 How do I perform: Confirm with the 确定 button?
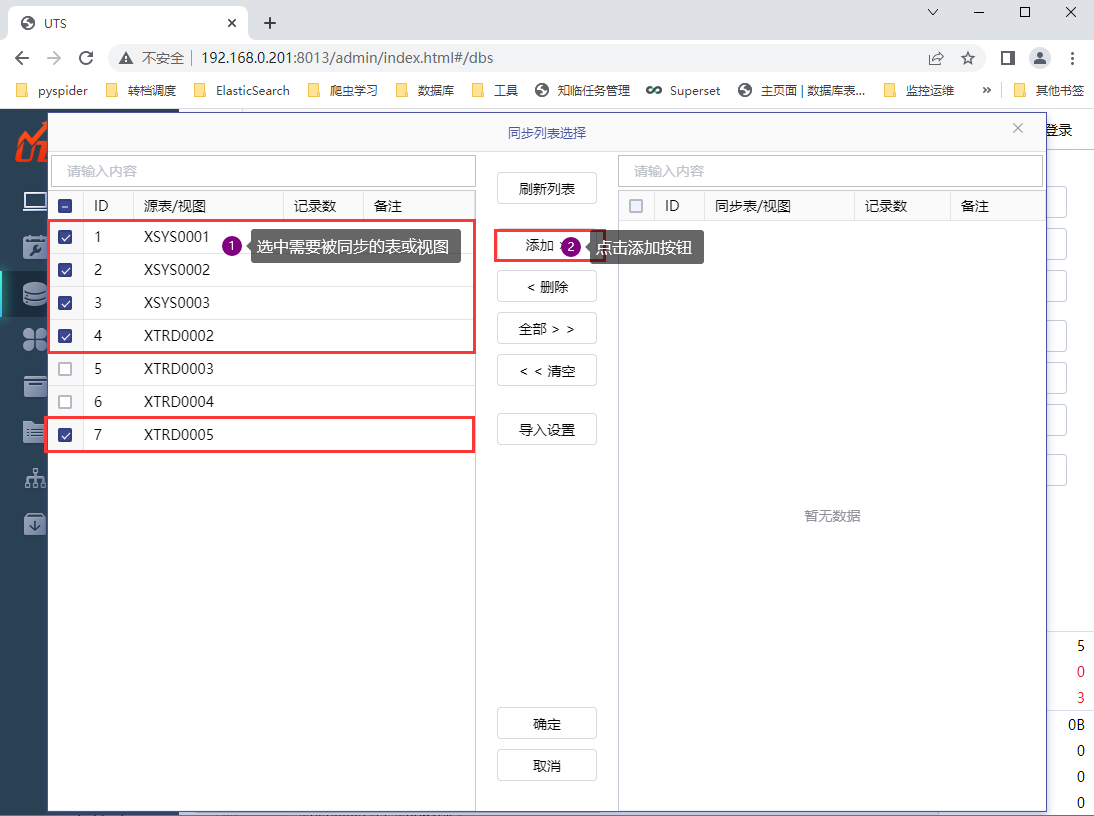click(546, 724)
